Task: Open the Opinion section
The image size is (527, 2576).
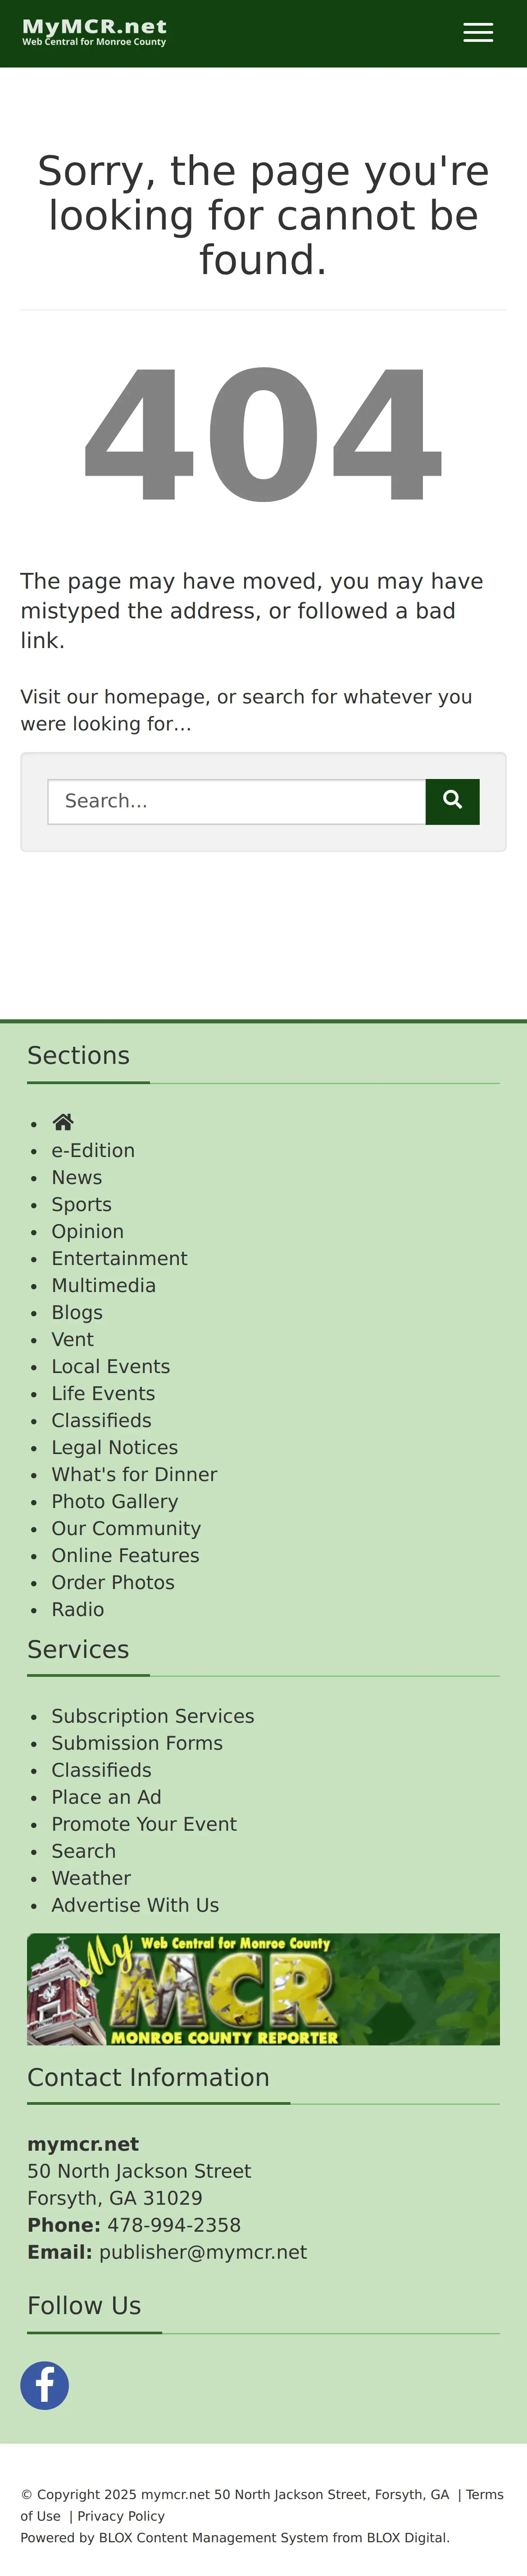Action: 88,1232
